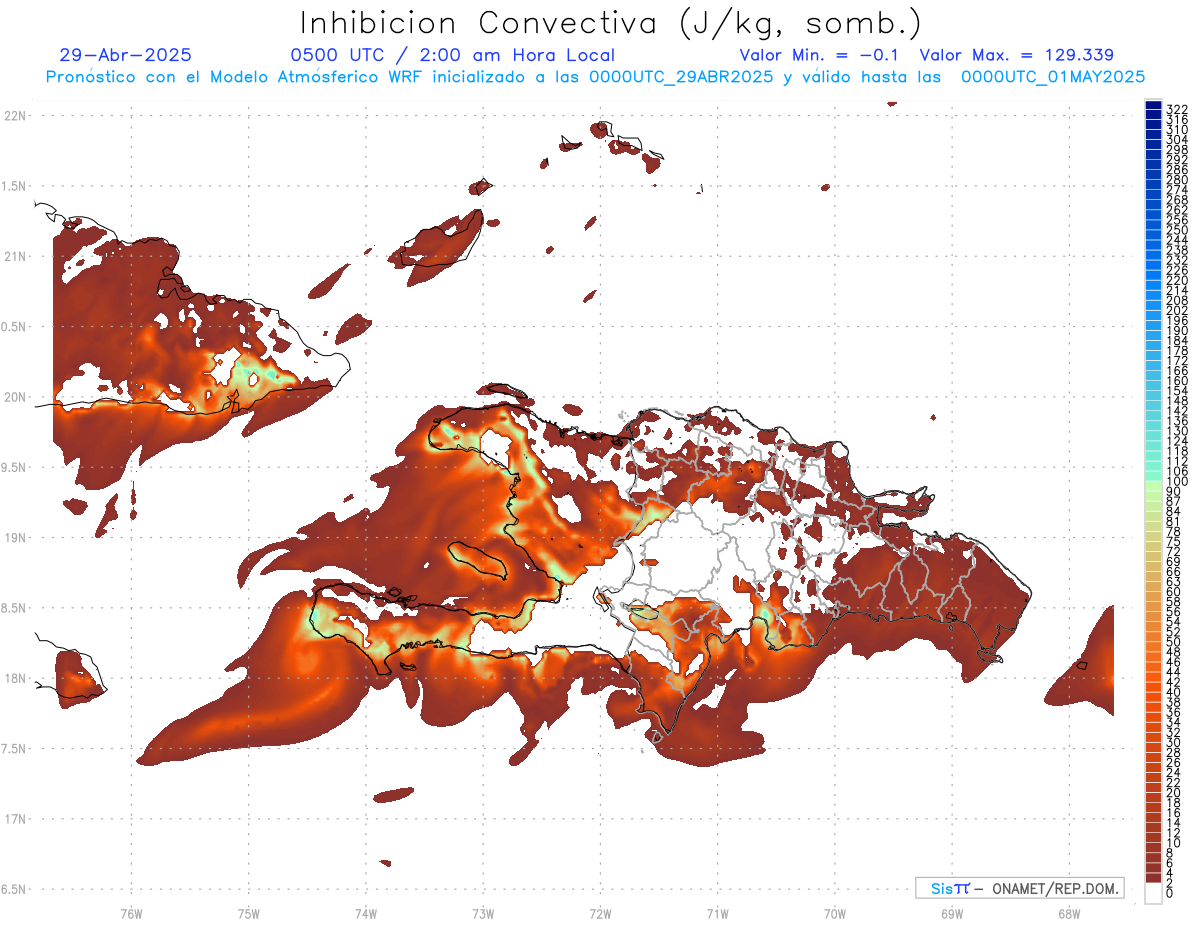This screenshot has width=1200, height=927.
Task: Click the 'Pronóstico con el Modelo Atmósferico WRF' line
Action: pos(595,77)
